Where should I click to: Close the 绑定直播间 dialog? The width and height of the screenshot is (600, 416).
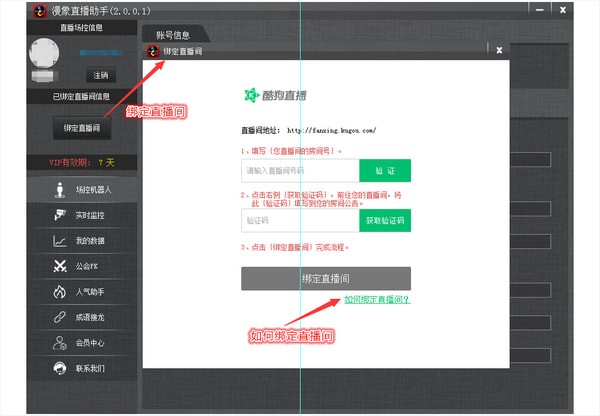coord(498,49)
